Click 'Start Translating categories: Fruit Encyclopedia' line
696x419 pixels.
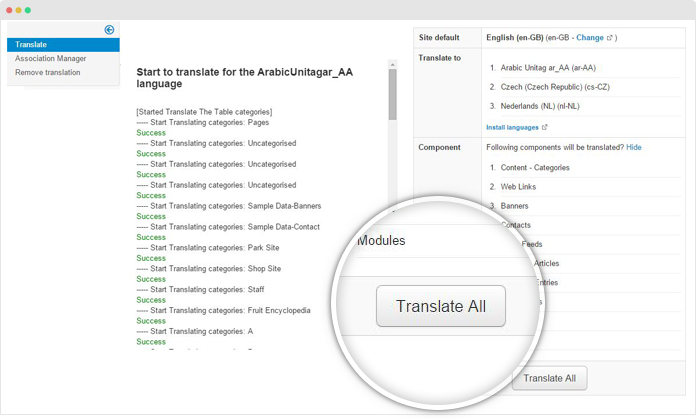click(223, 310)
